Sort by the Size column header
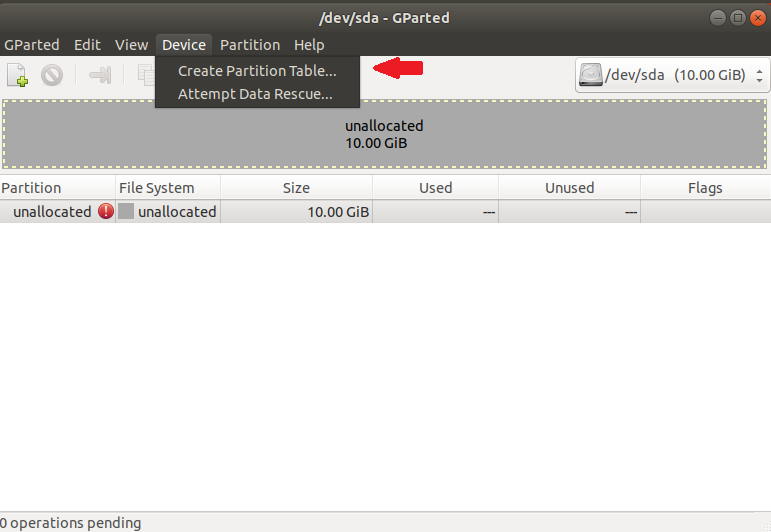The width and height of the screenshot is (771, 532). click(x=295, y=188)
